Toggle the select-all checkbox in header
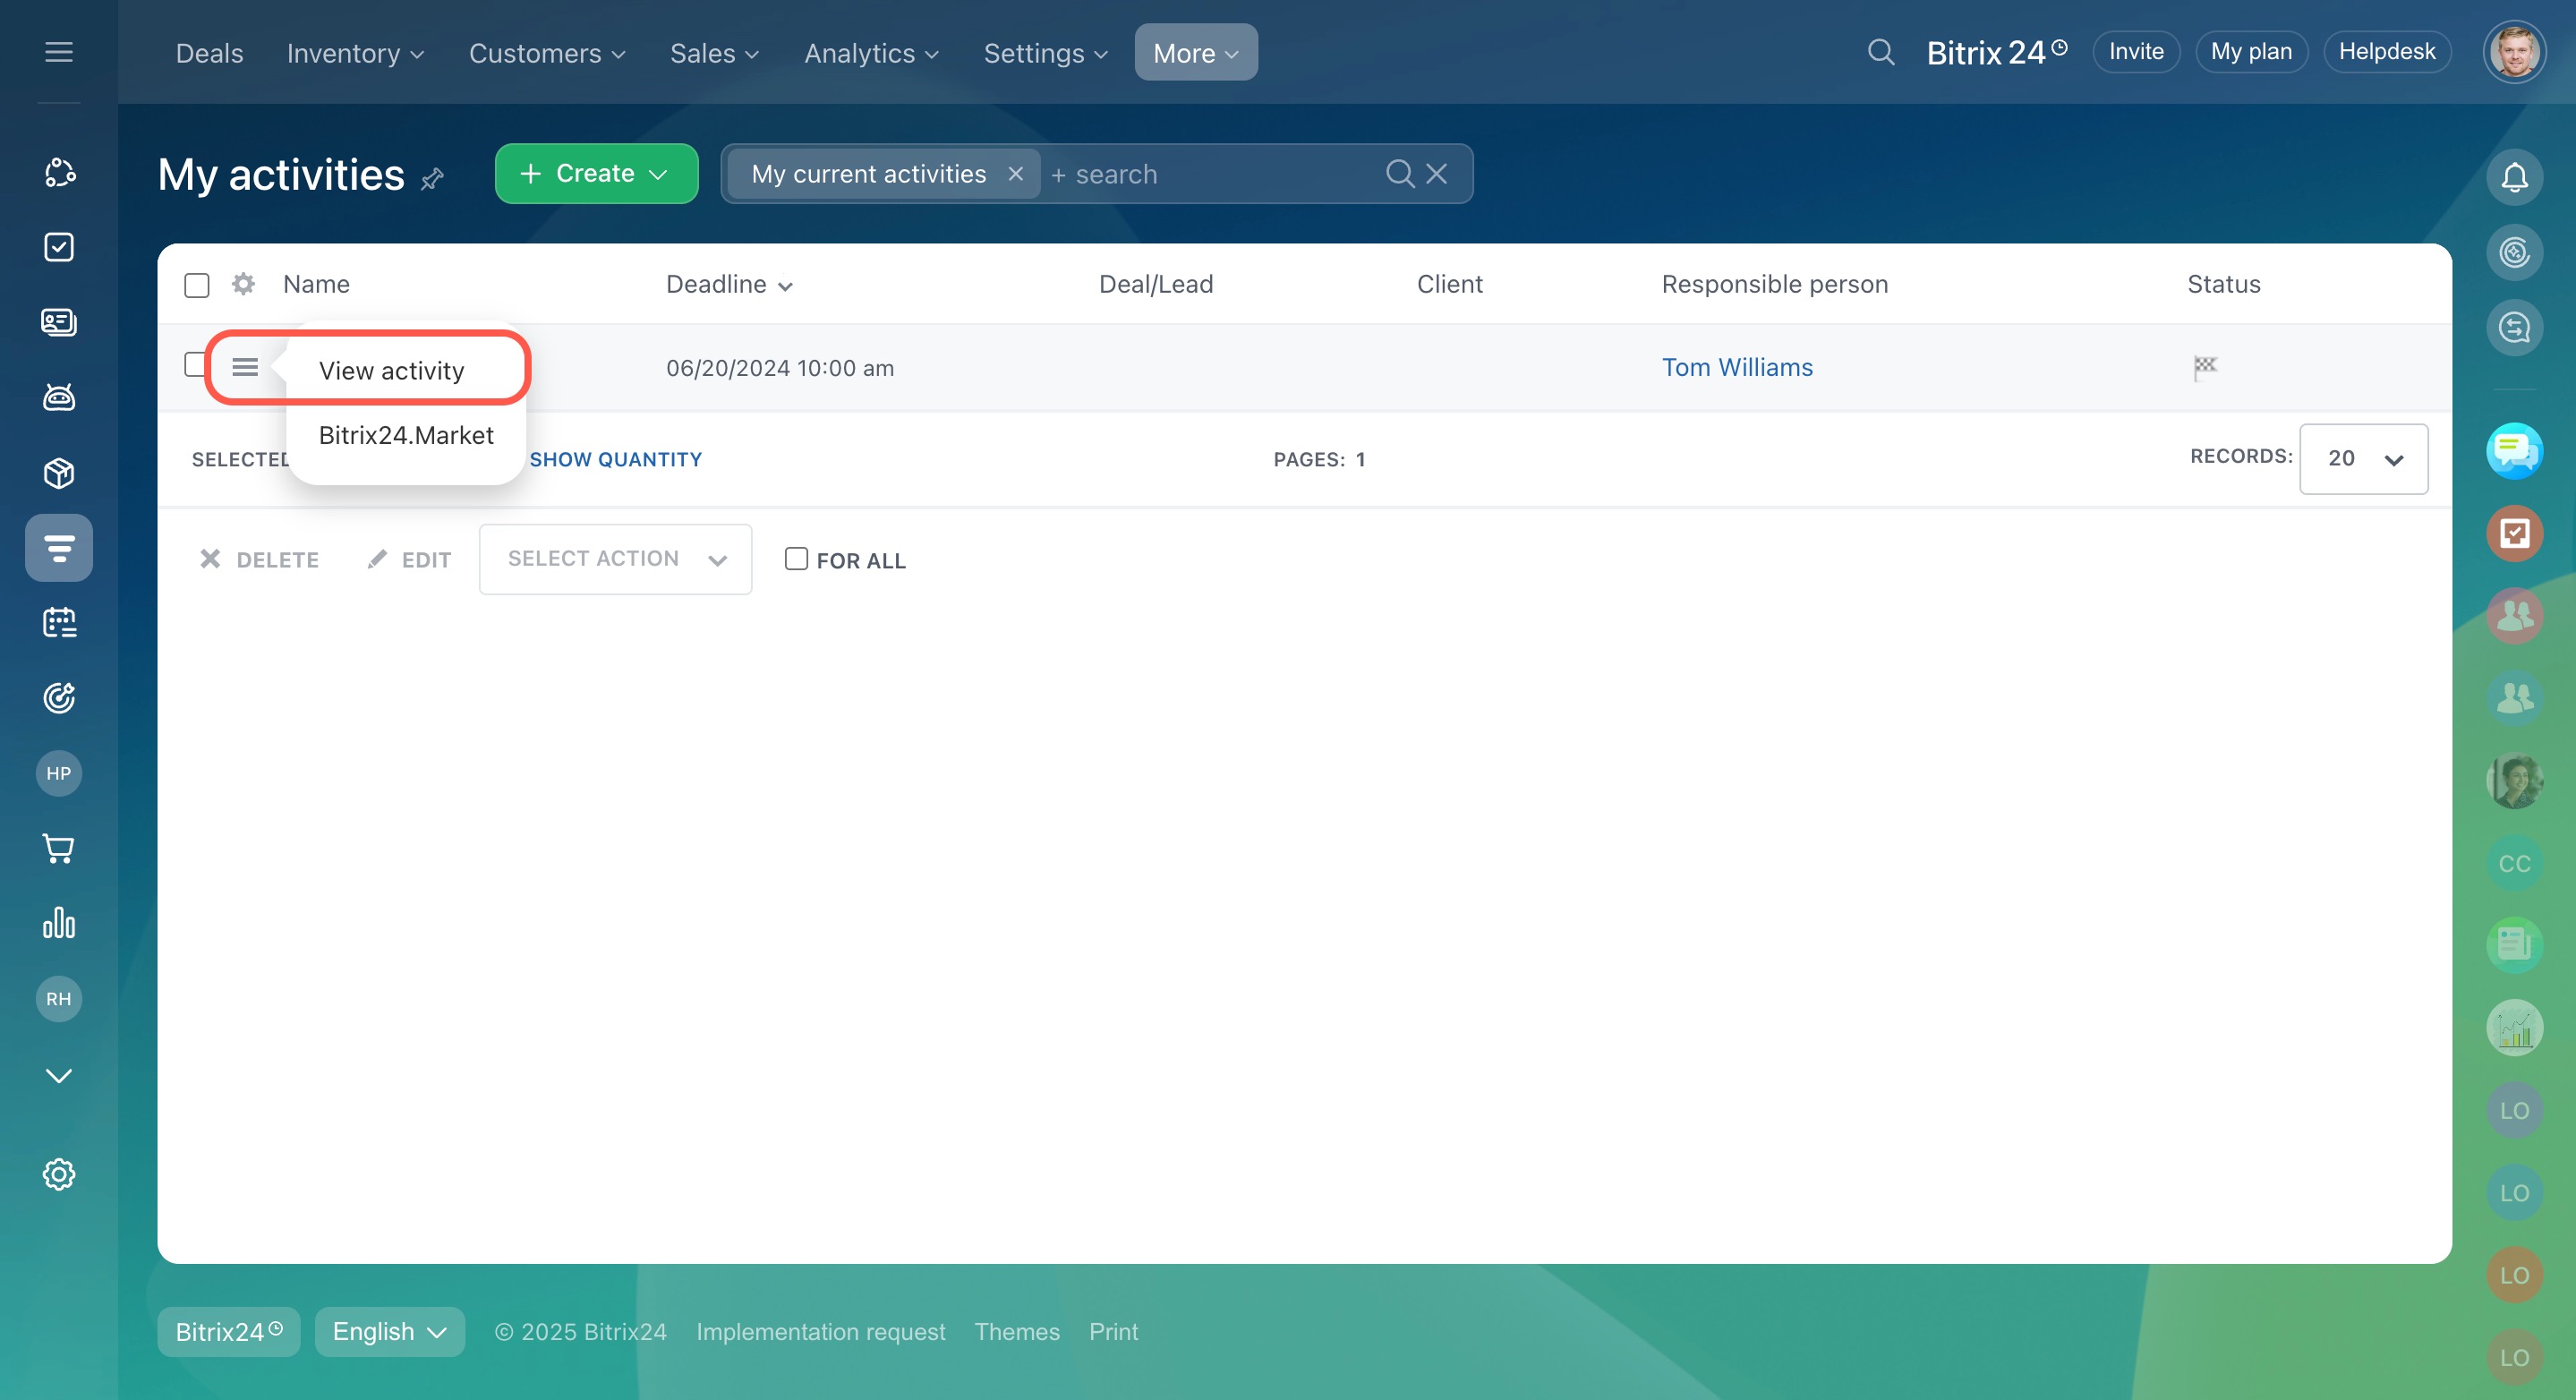 197,285
